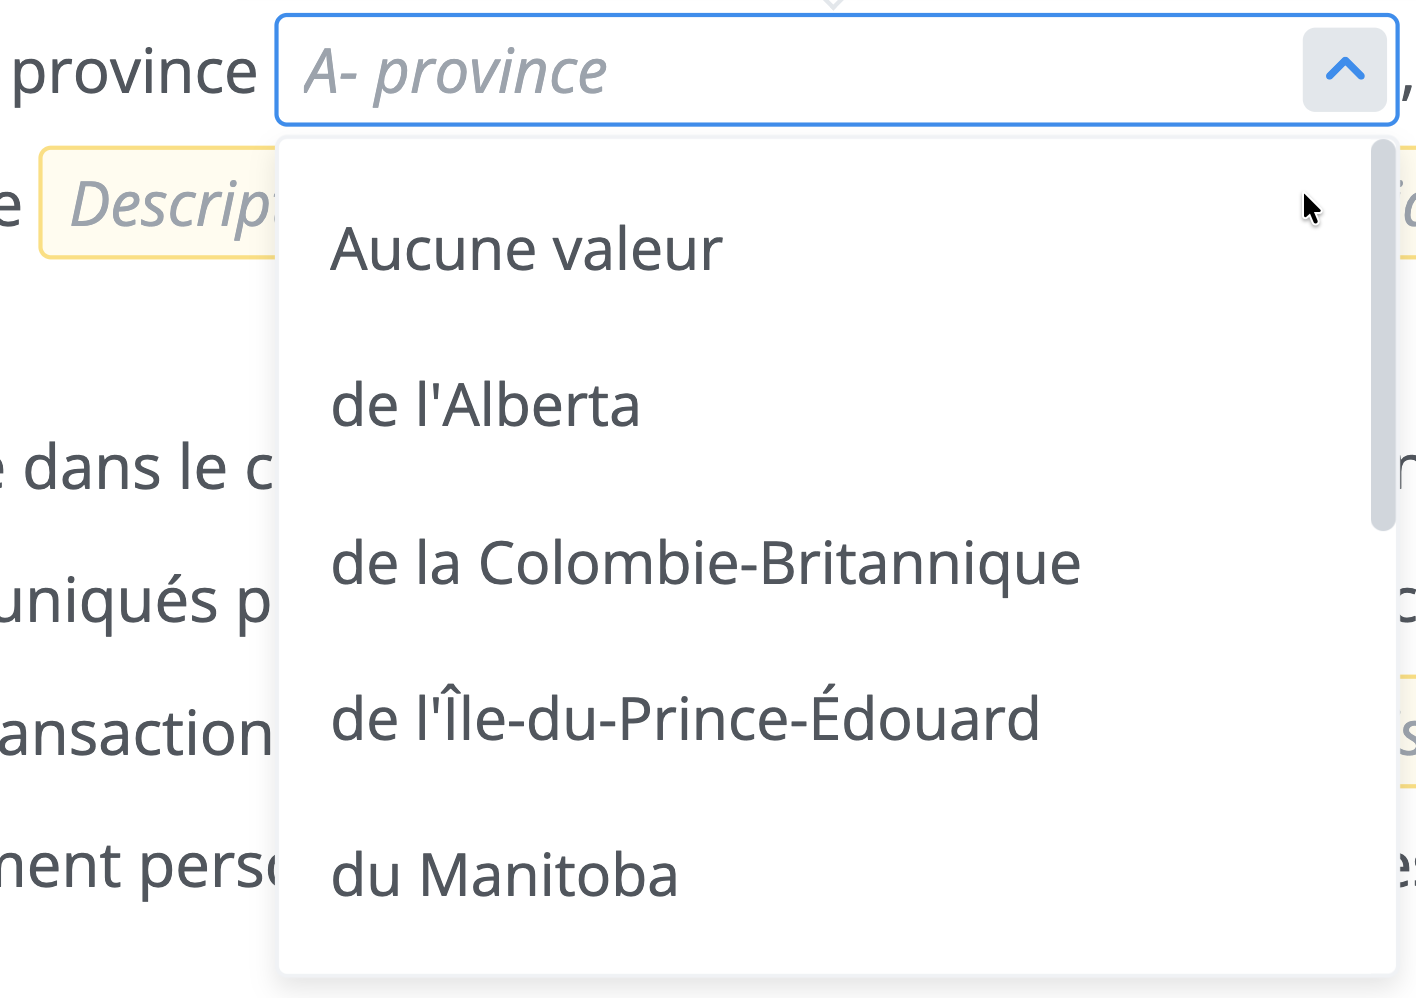
Task: Click the "ansaction" text fragment on the left
Action: tap(135, 734)
